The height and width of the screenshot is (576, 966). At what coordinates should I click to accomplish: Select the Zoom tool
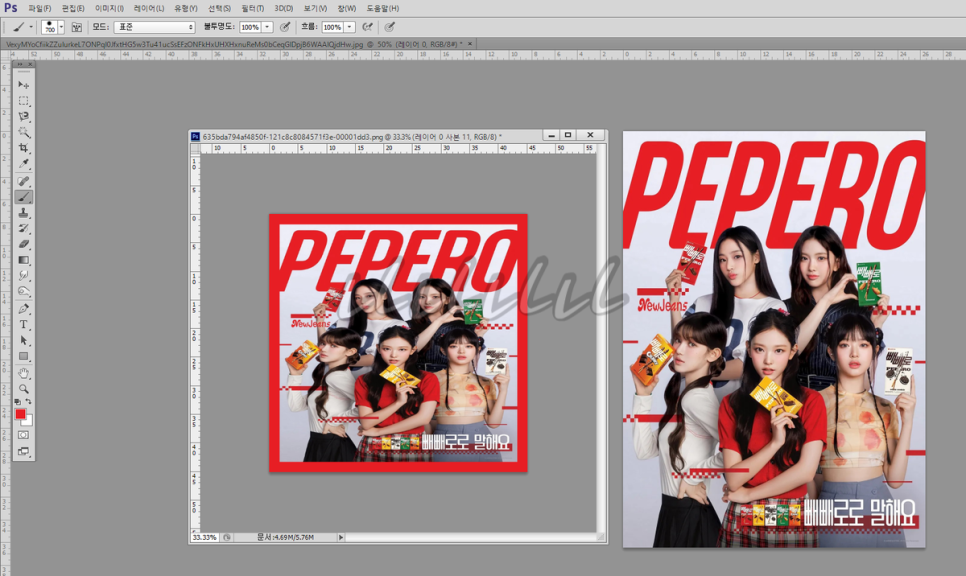point(23,389)
